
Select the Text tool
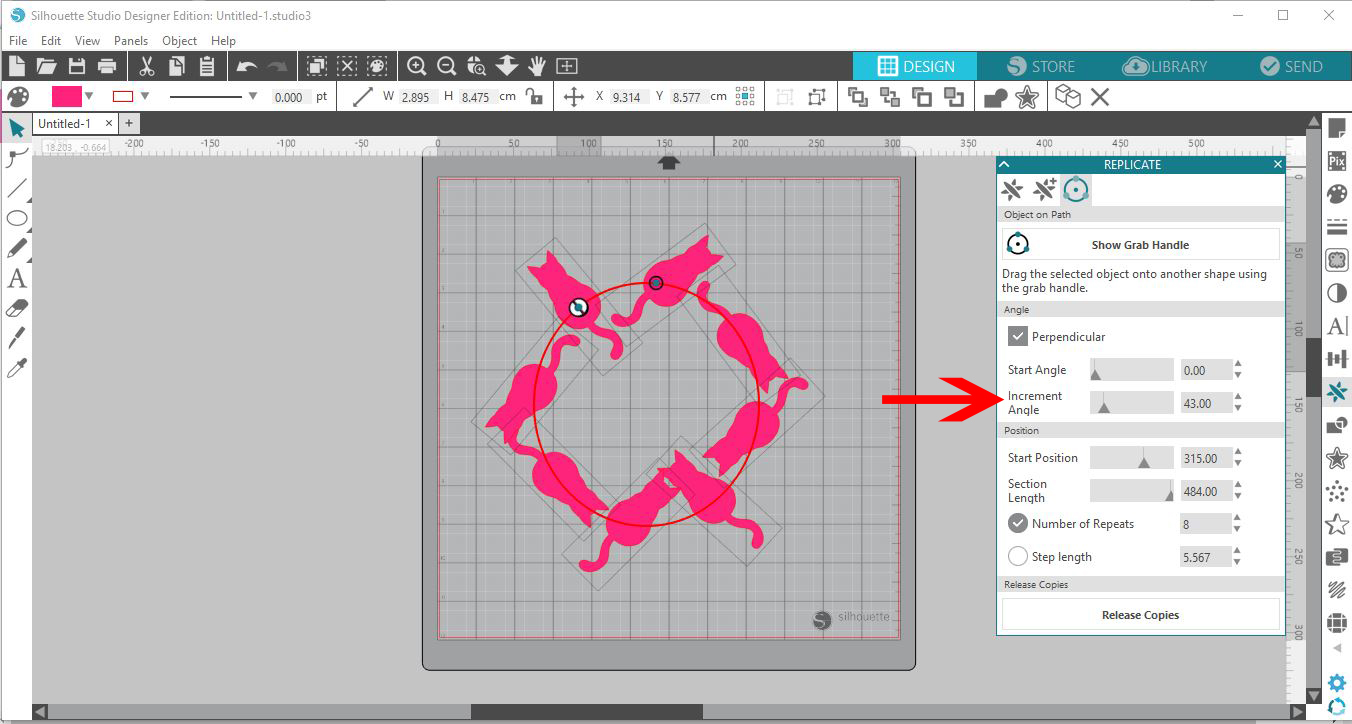(x=16, y=279)
